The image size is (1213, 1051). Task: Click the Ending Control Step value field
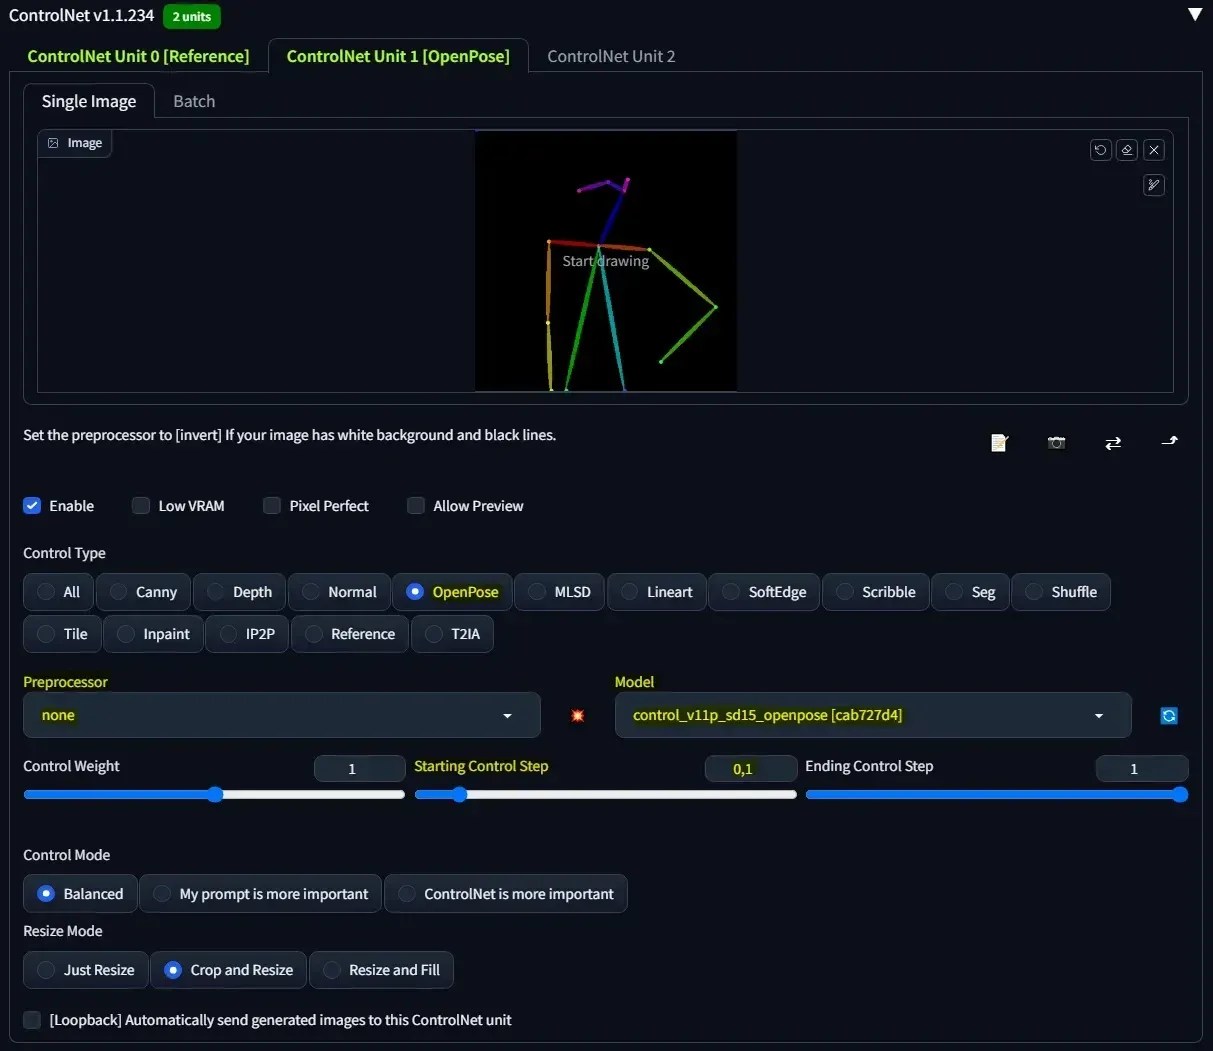(x=1141, y=768)
